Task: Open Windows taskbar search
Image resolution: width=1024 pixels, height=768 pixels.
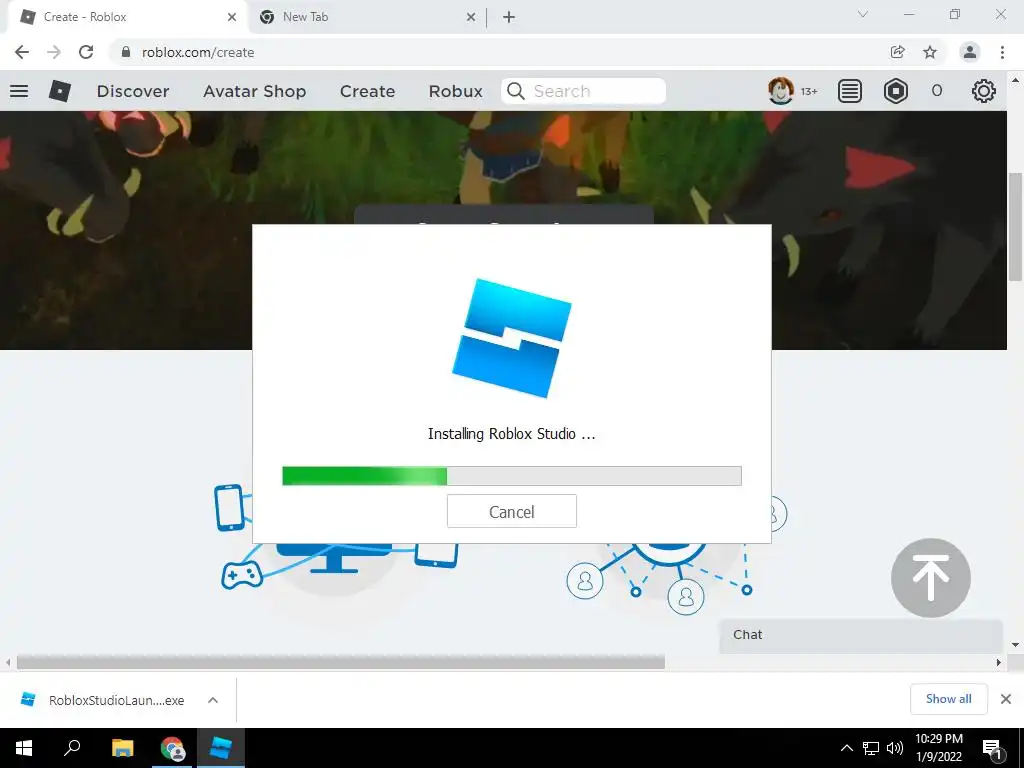Action: (72, 748)
